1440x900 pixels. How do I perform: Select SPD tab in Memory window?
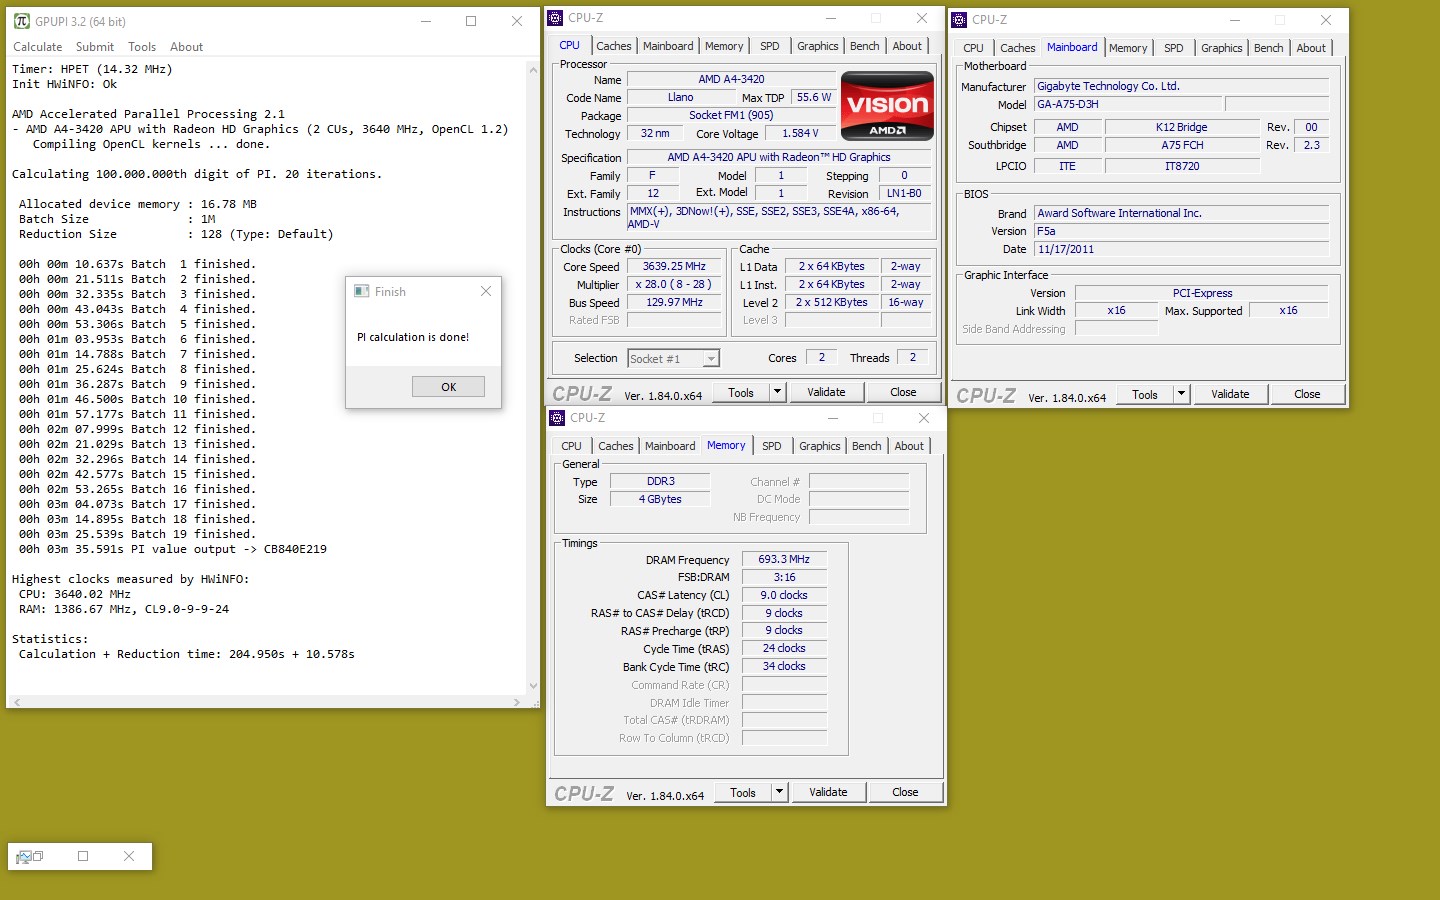772,446
